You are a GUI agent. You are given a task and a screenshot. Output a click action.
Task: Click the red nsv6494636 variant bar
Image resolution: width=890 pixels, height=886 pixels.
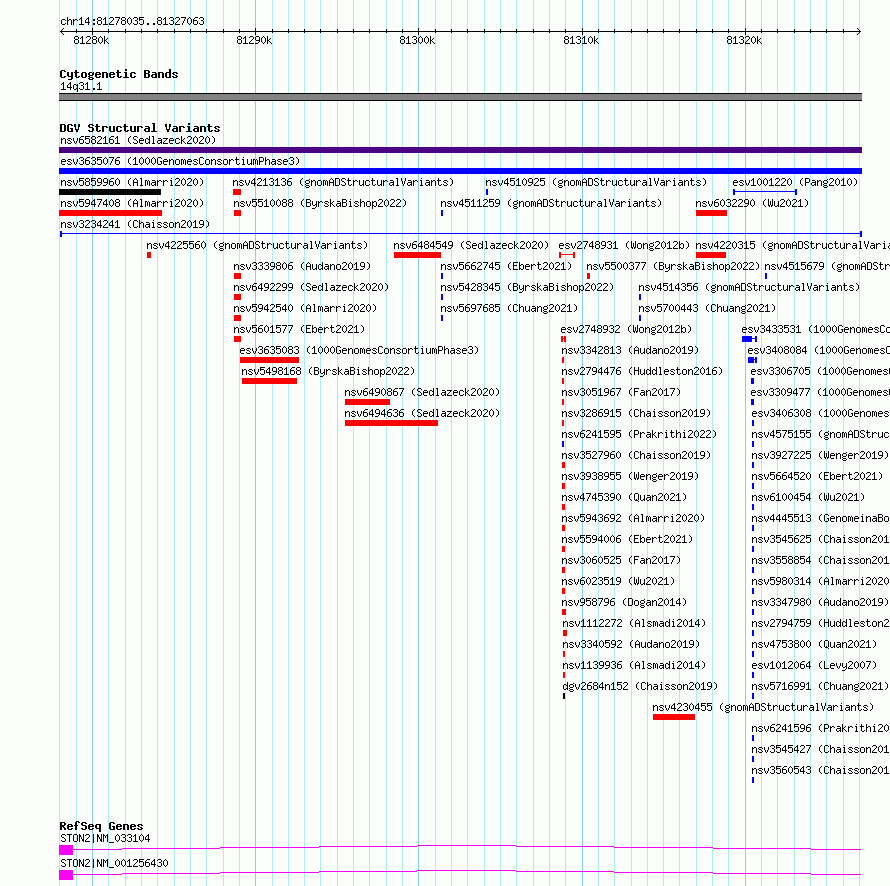pos(392,423)
